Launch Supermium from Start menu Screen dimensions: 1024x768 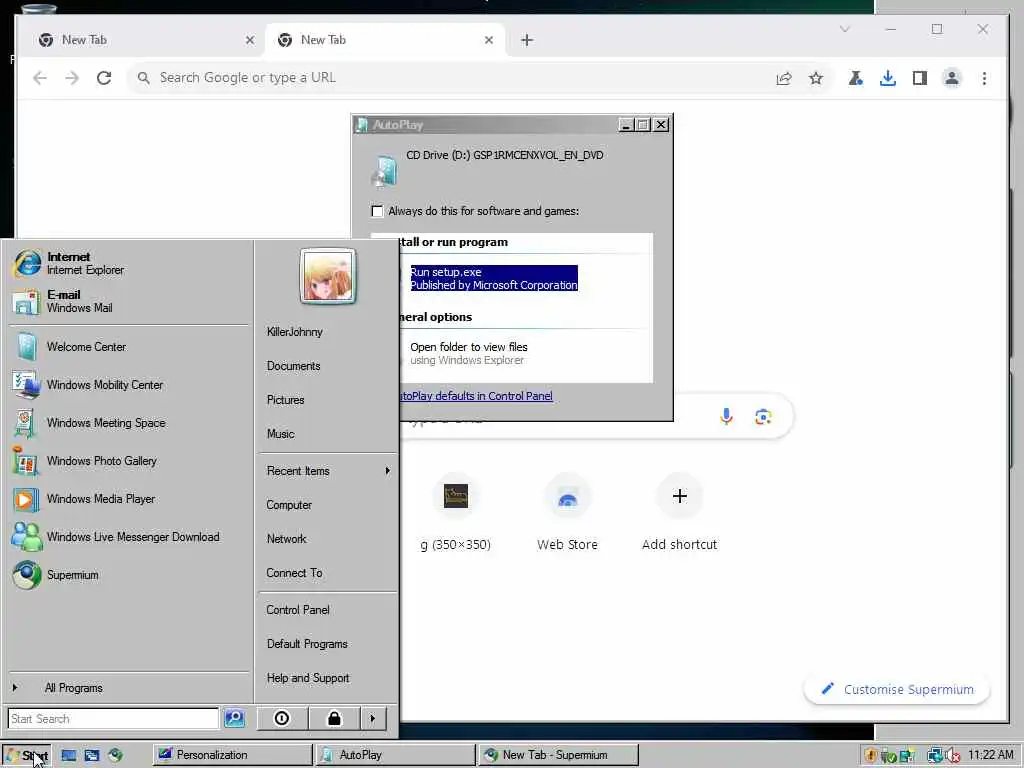tap(129, 575)
